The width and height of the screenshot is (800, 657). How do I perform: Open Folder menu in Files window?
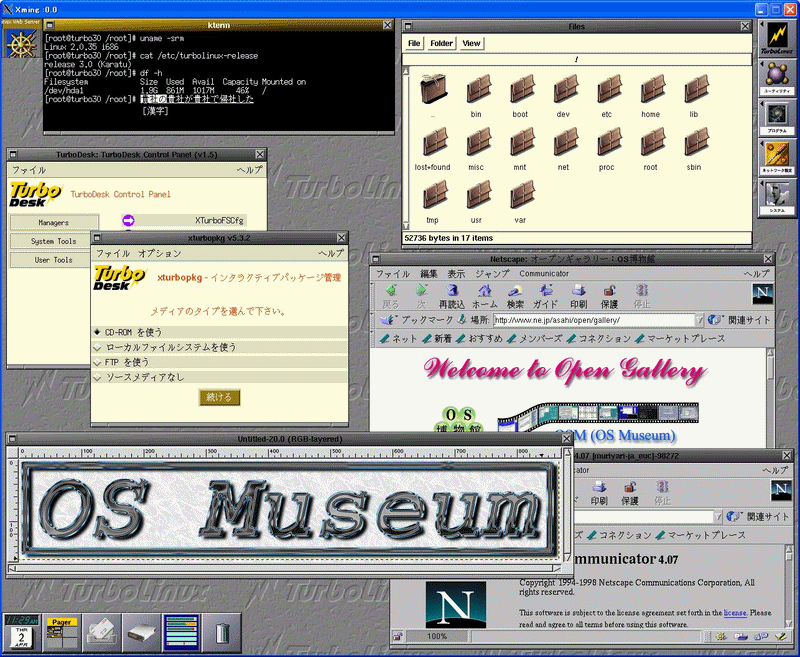[441, 43]
